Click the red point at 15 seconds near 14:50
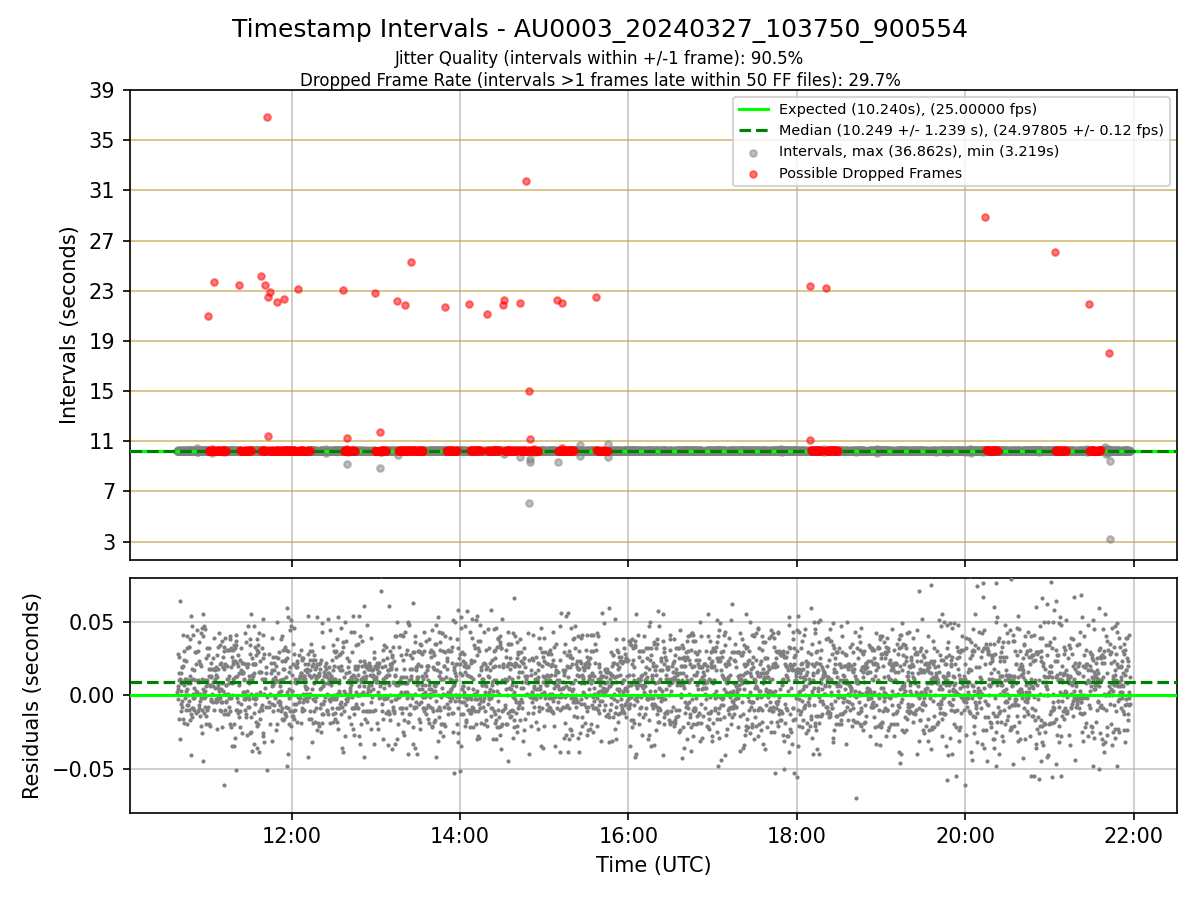The width and height of the screenshot is (1200, 900). [x=529, y=391]
